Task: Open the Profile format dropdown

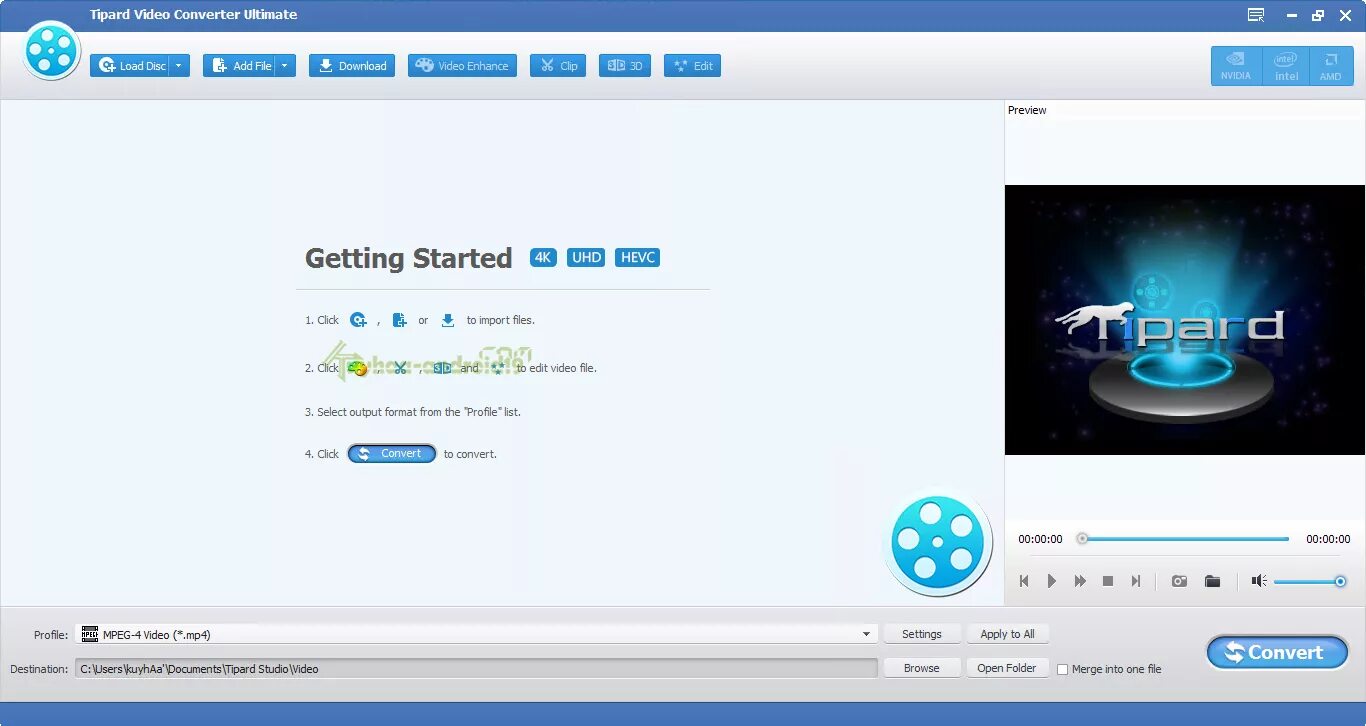Action: (866, 633)
